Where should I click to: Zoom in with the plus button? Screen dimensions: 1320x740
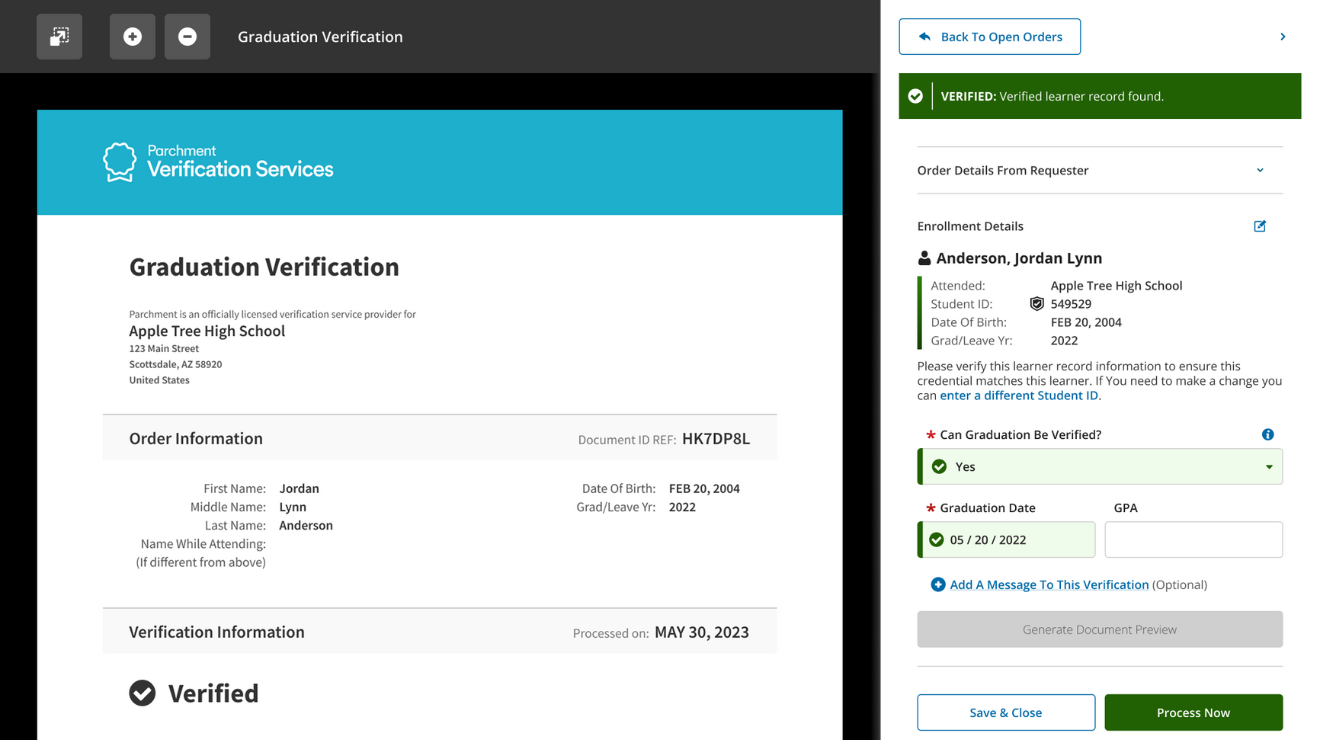tap(132, 37)
